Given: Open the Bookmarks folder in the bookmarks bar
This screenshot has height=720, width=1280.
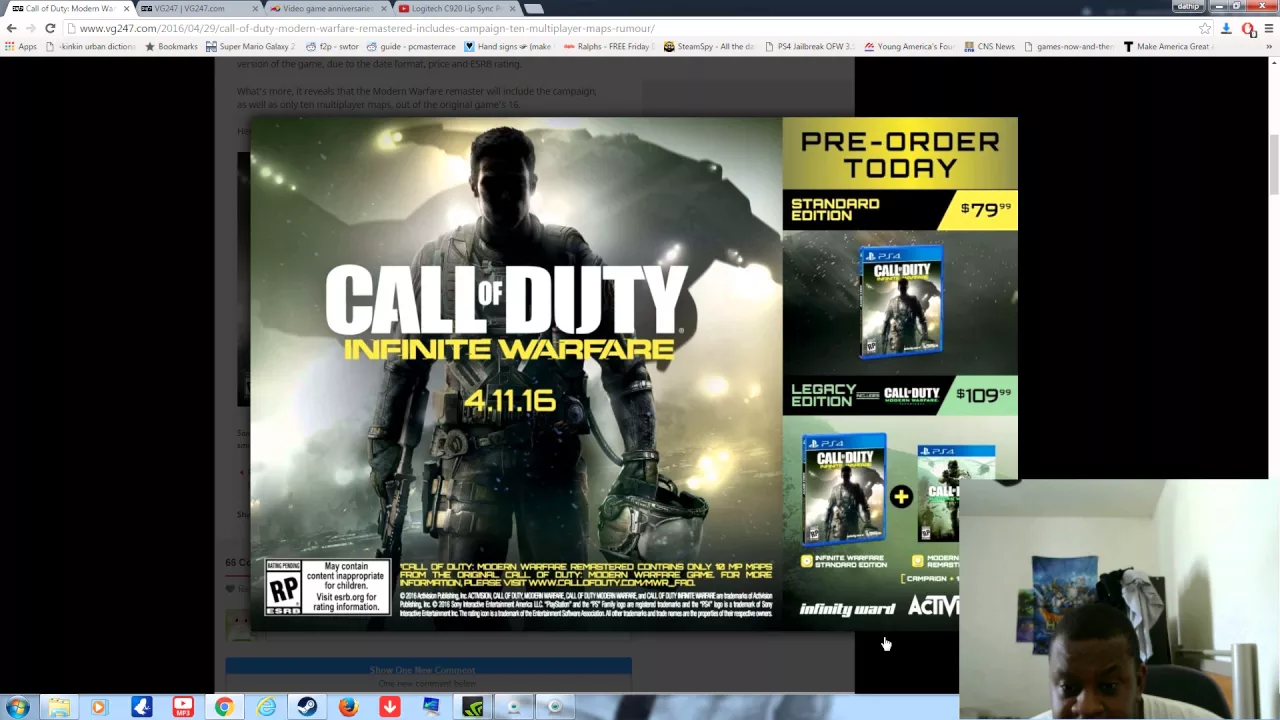Looking at the screenshot, I should point(171,46).
